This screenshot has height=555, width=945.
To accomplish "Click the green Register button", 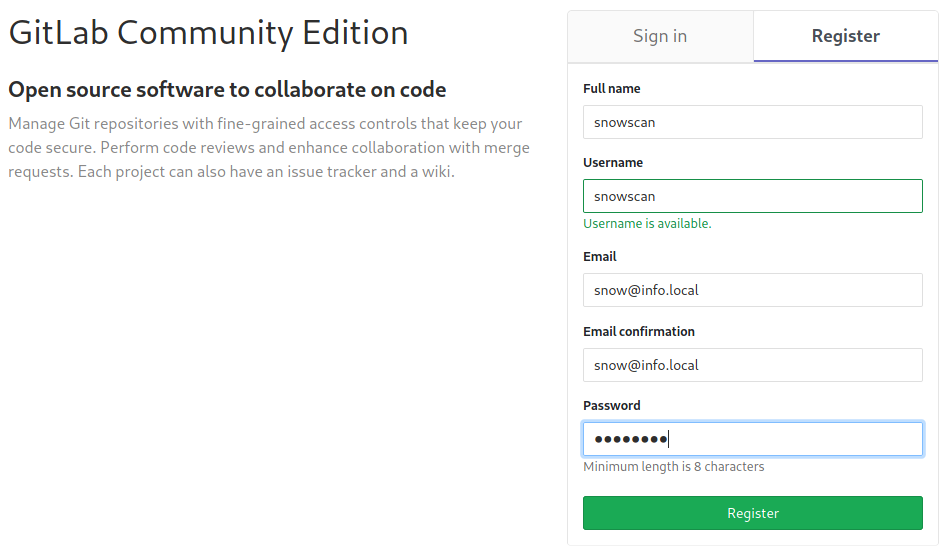I will (x=752, y=513).
